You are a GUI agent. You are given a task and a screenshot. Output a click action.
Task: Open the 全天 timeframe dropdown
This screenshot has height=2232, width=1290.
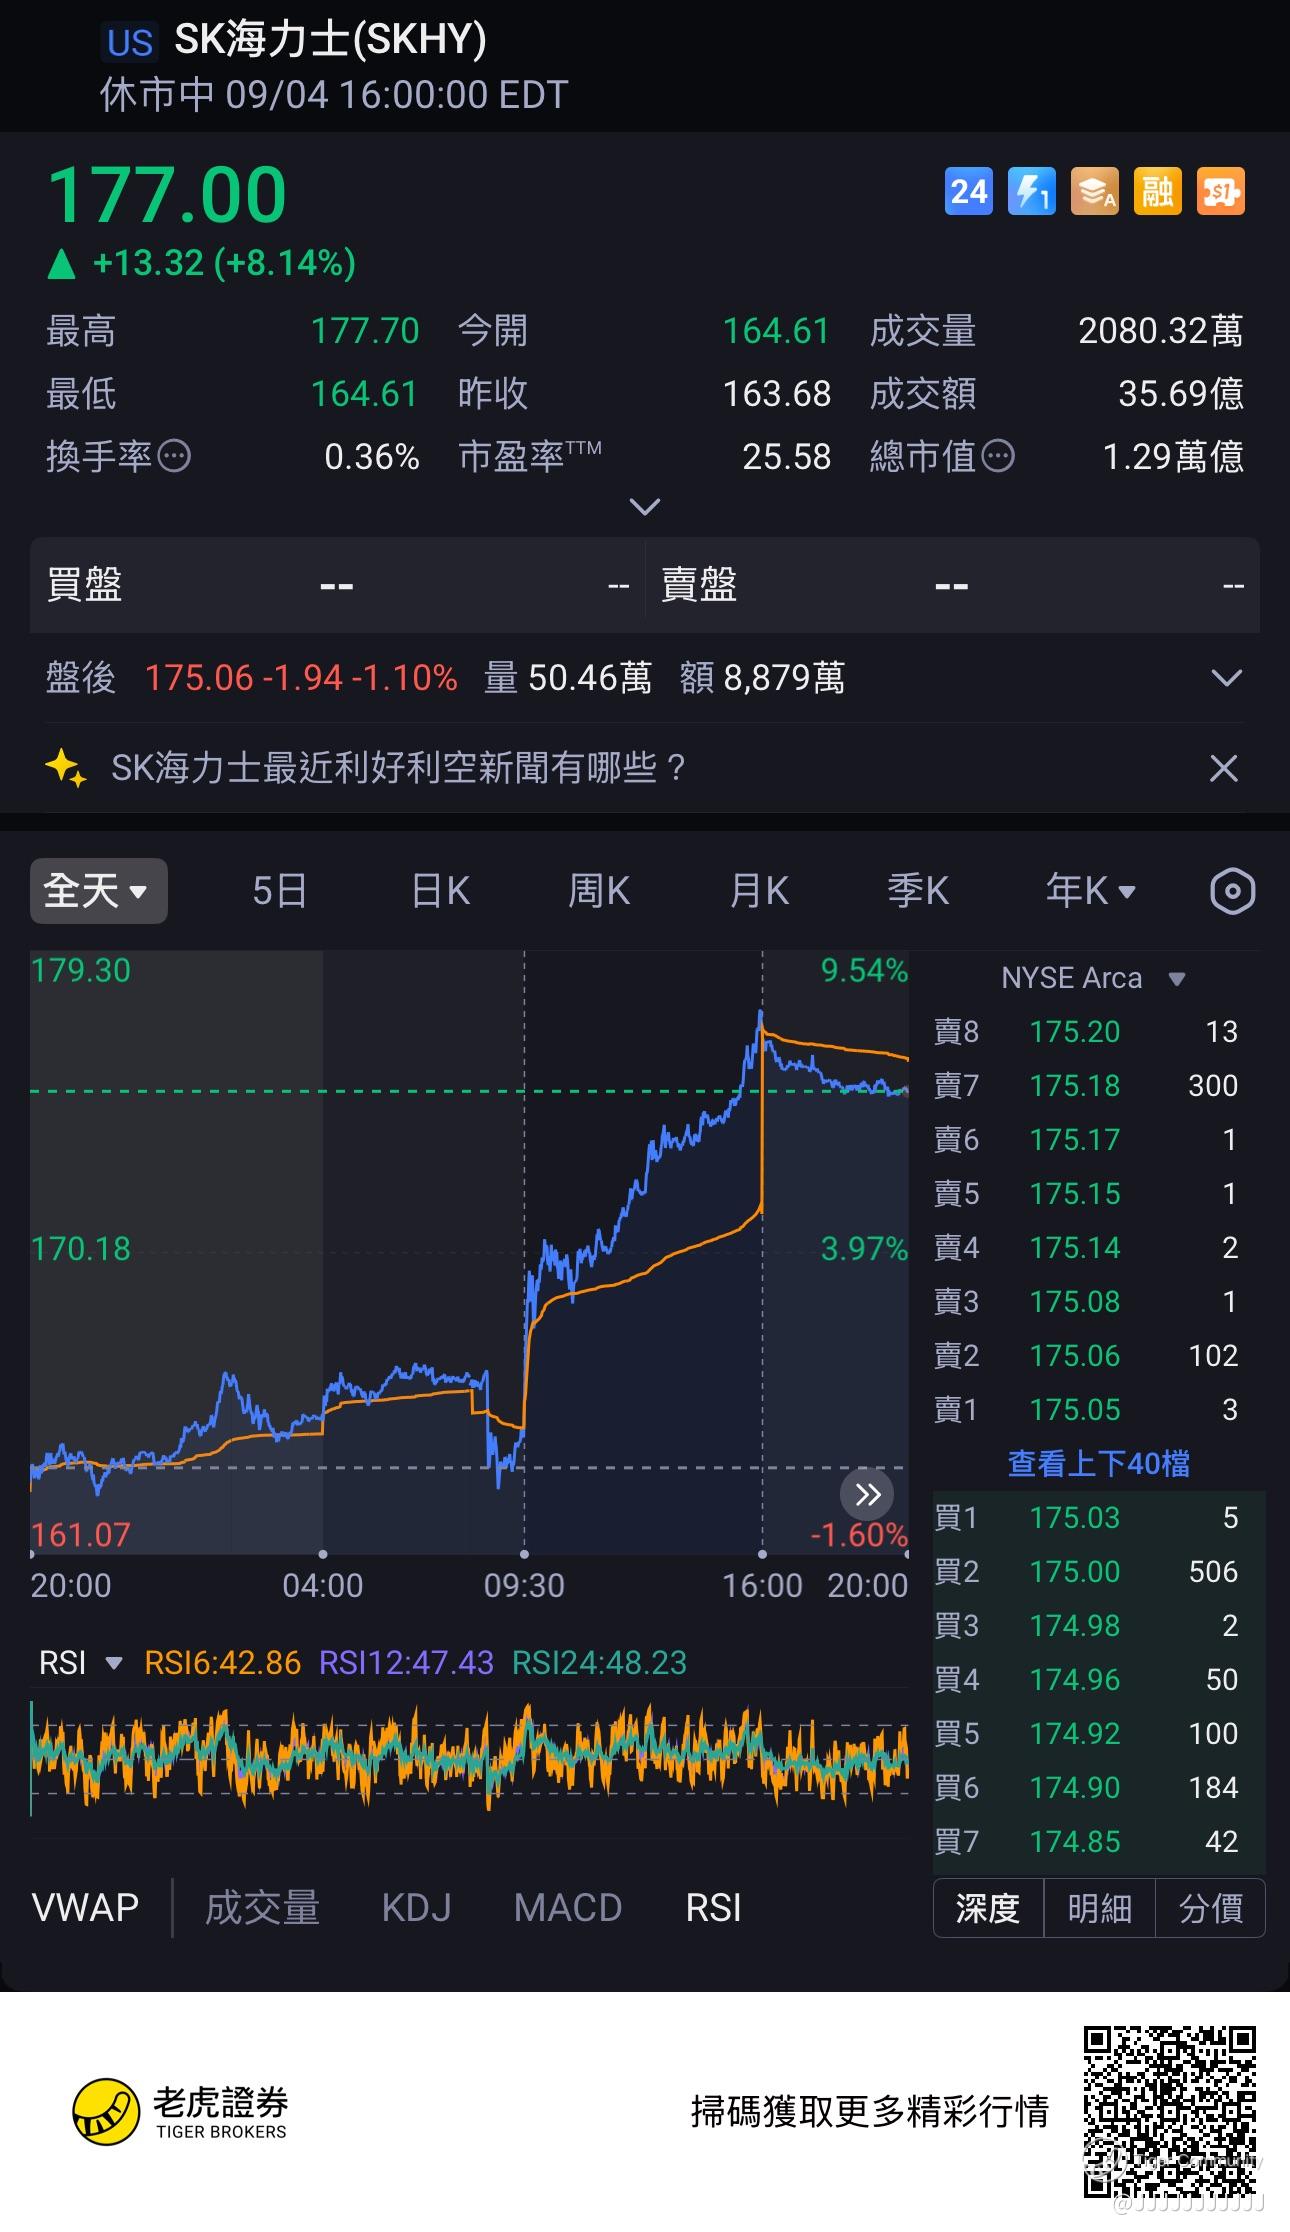click(x=98, y=891)
